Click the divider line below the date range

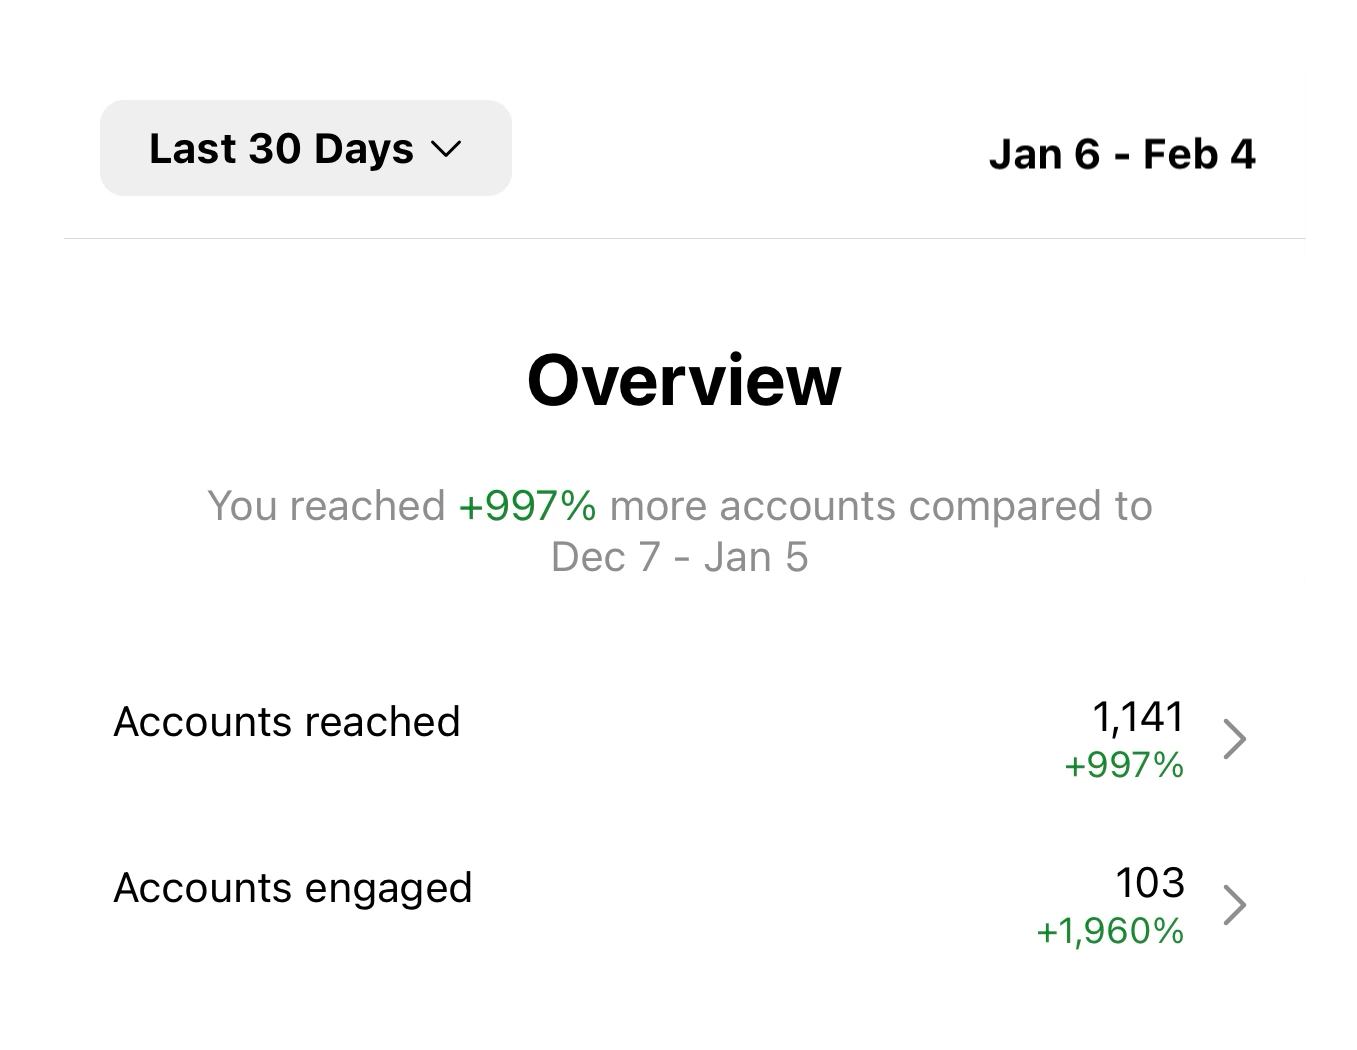(x=684, y=238)
